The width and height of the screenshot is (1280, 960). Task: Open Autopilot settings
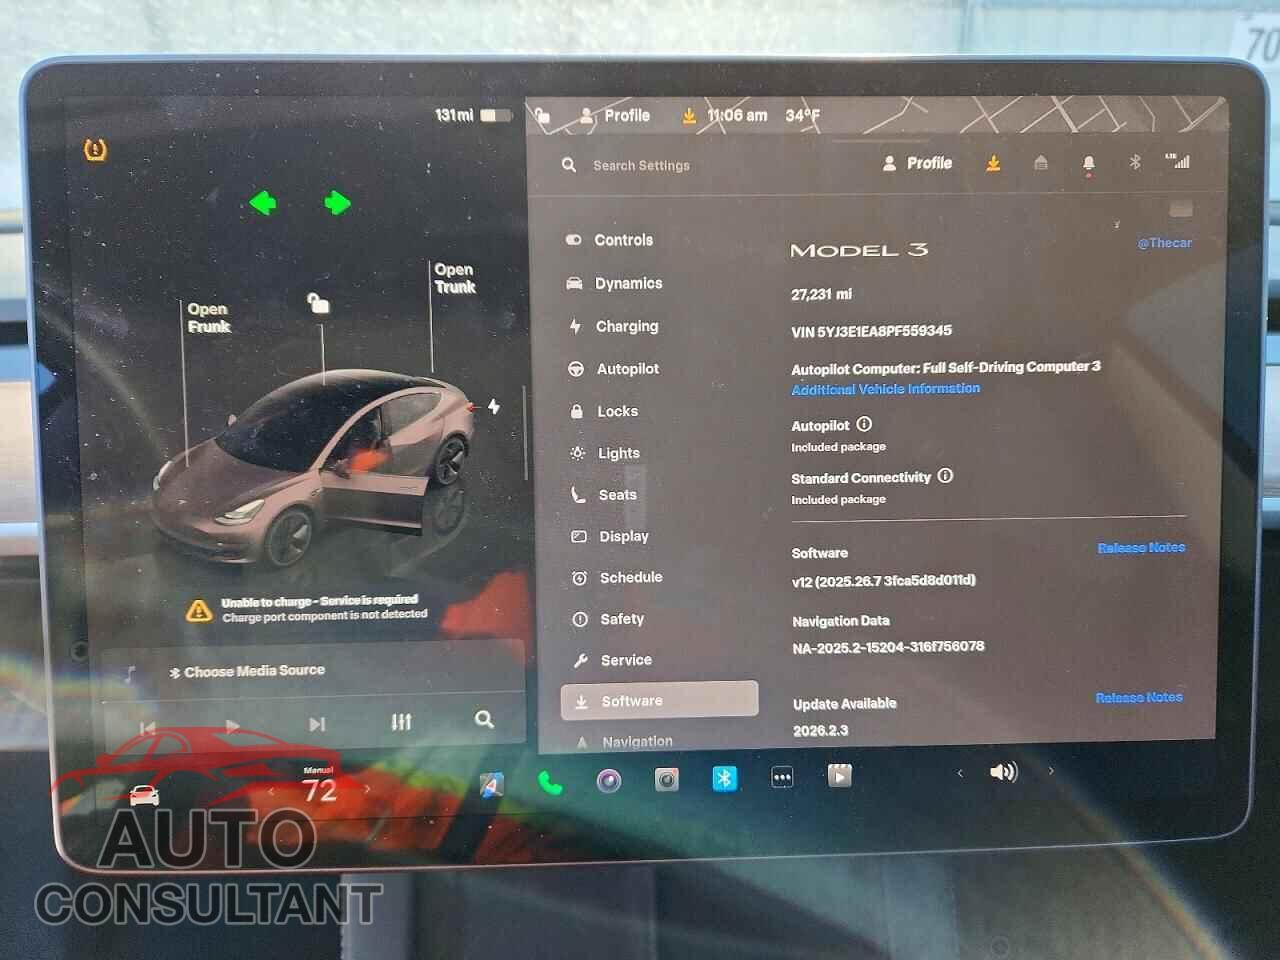(614, 369)
